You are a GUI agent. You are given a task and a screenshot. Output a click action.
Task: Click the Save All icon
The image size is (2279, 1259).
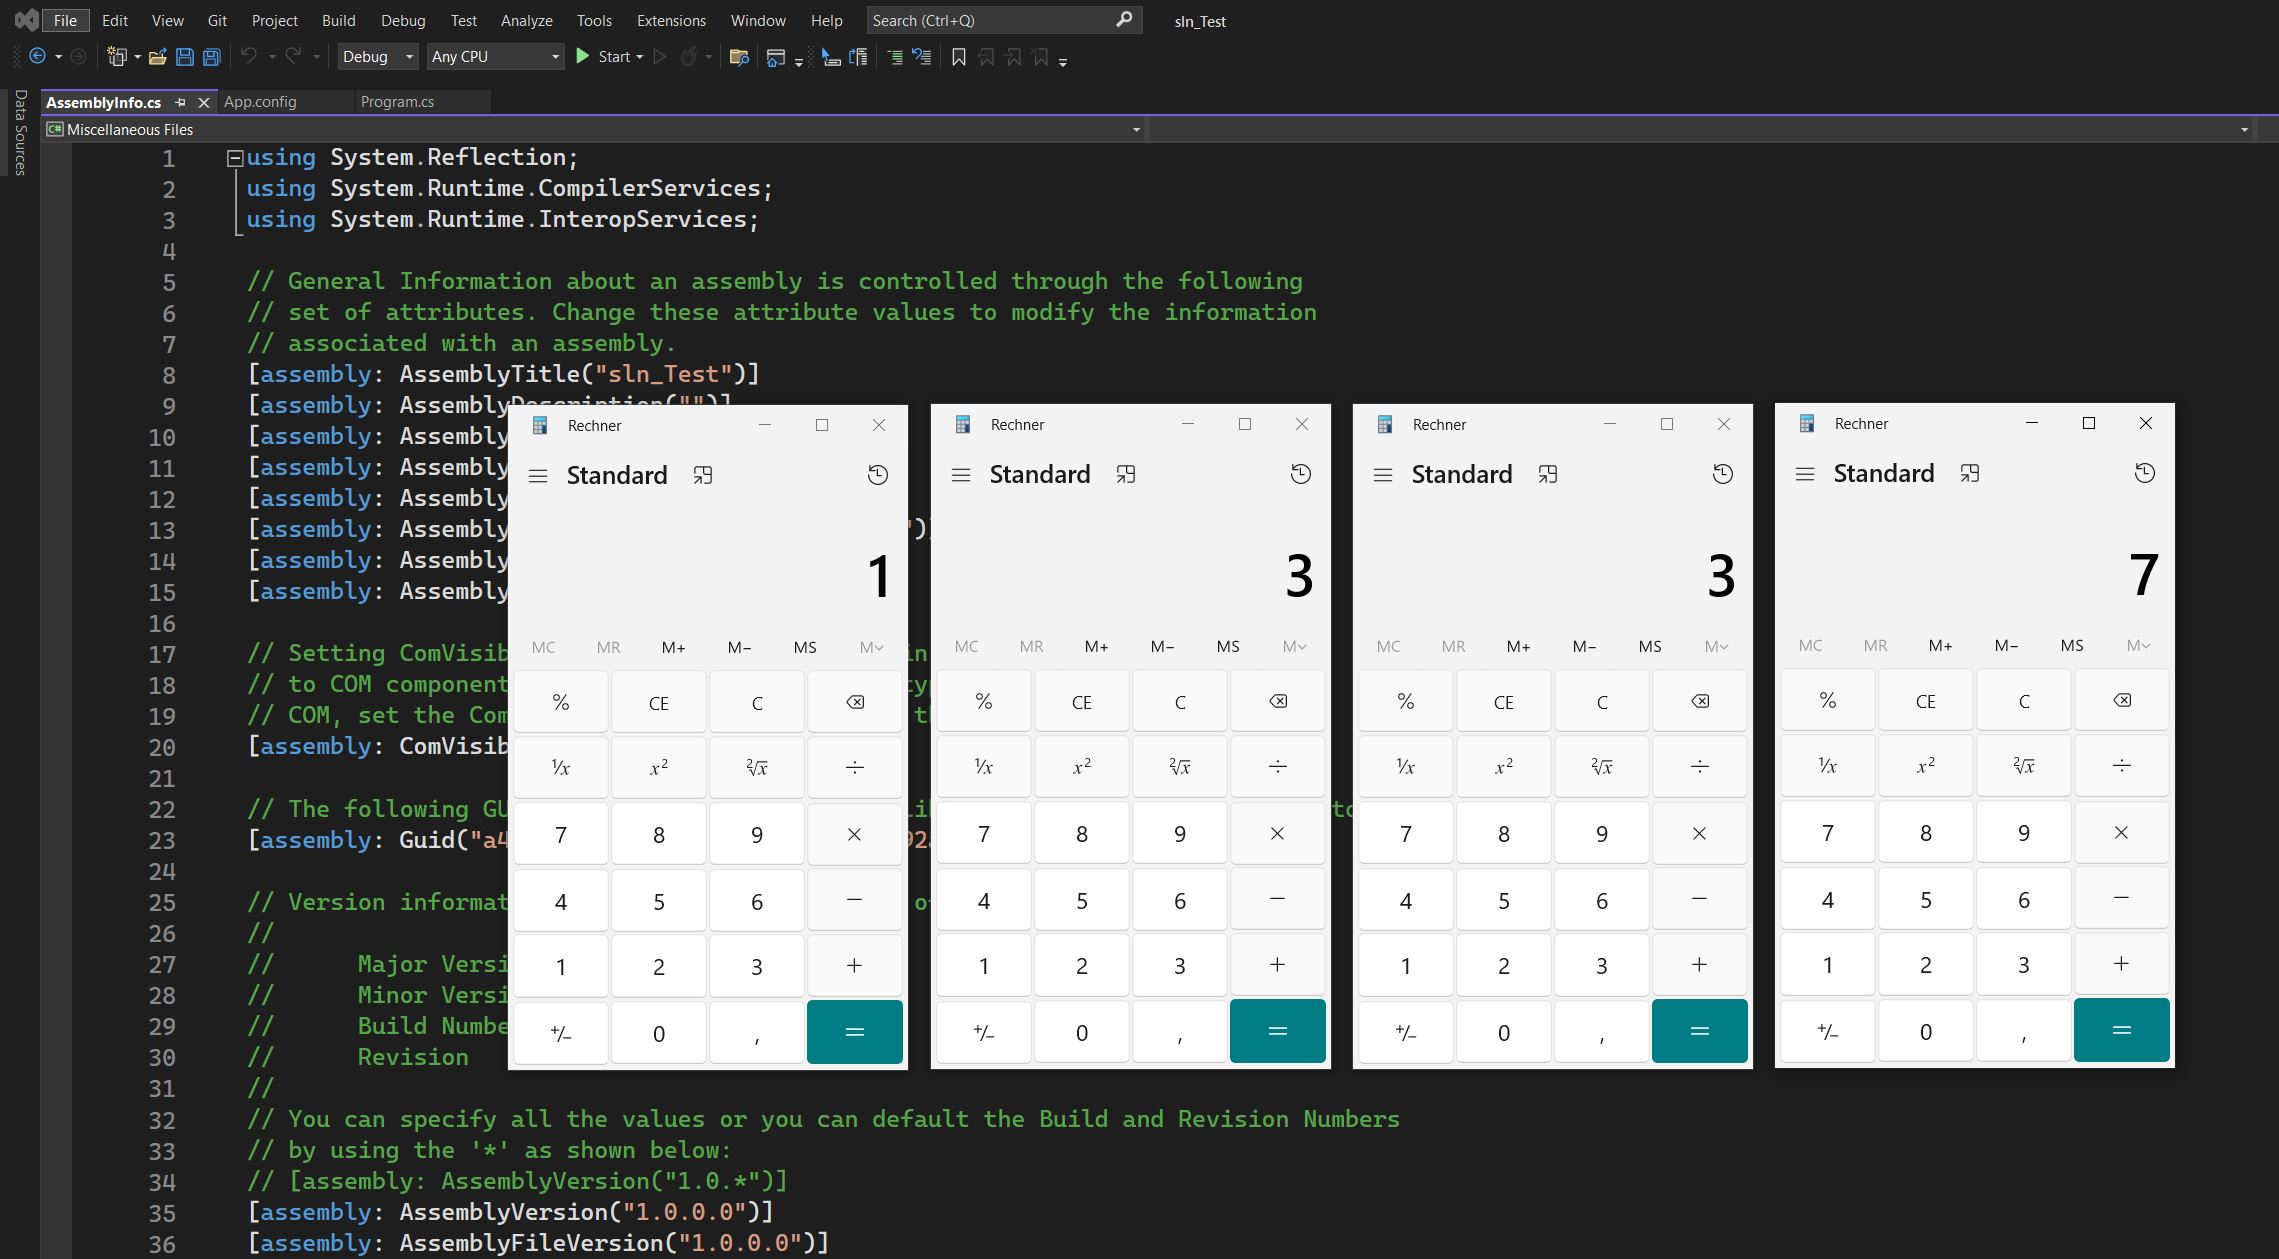[212, 57]
